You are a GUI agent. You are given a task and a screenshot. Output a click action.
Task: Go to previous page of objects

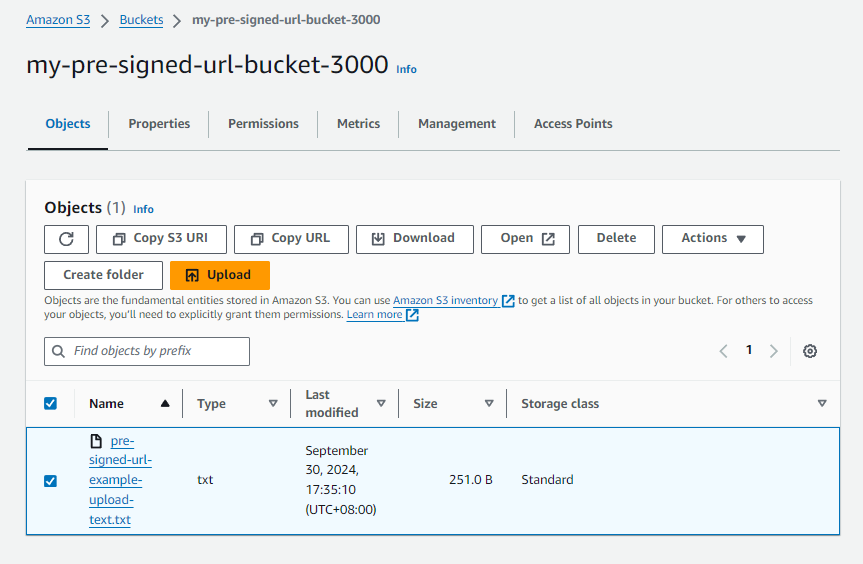724,351
